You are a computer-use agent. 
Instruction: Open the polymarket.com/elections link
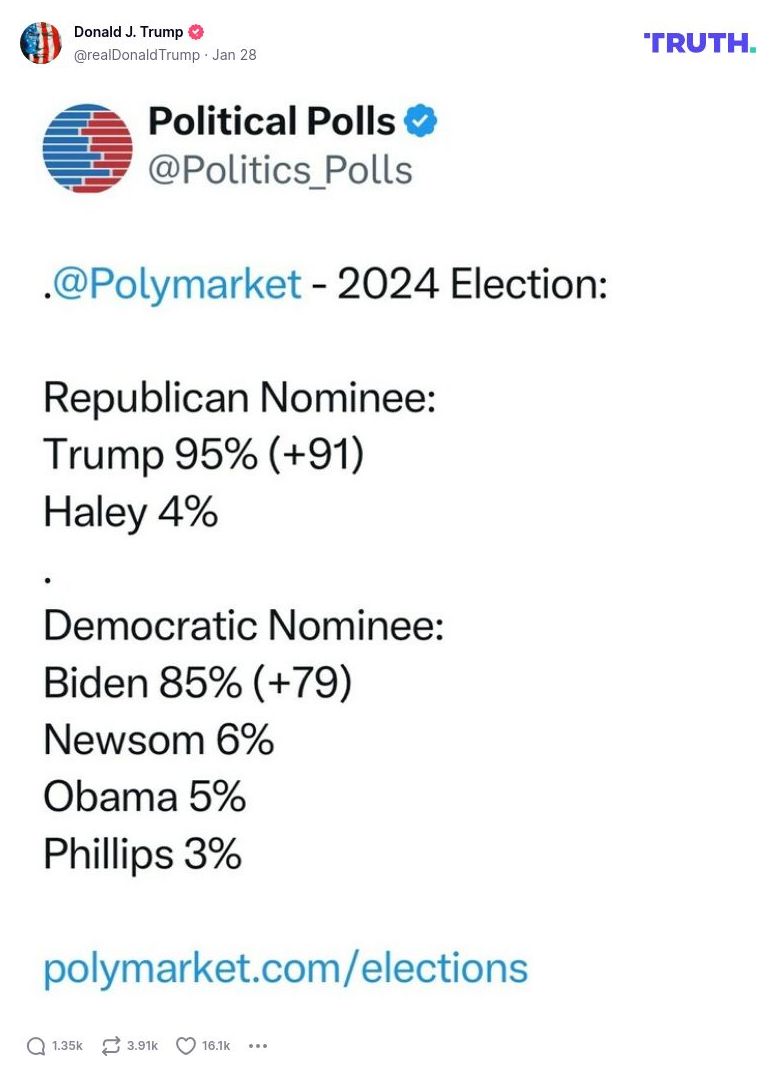[285, 968]
